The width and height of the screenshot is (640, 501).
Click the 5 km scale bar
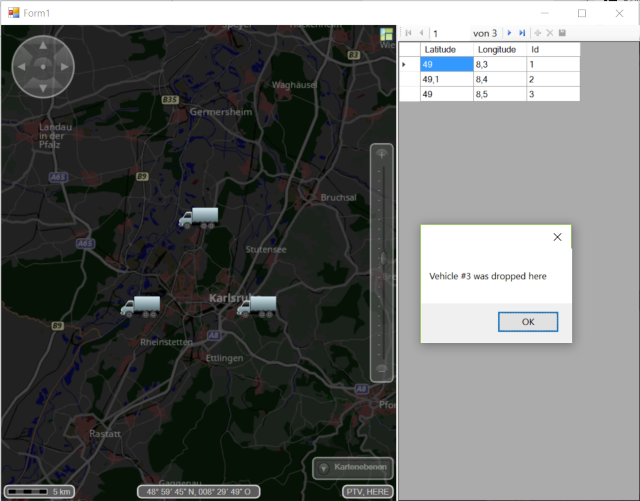tap(39, 491)
